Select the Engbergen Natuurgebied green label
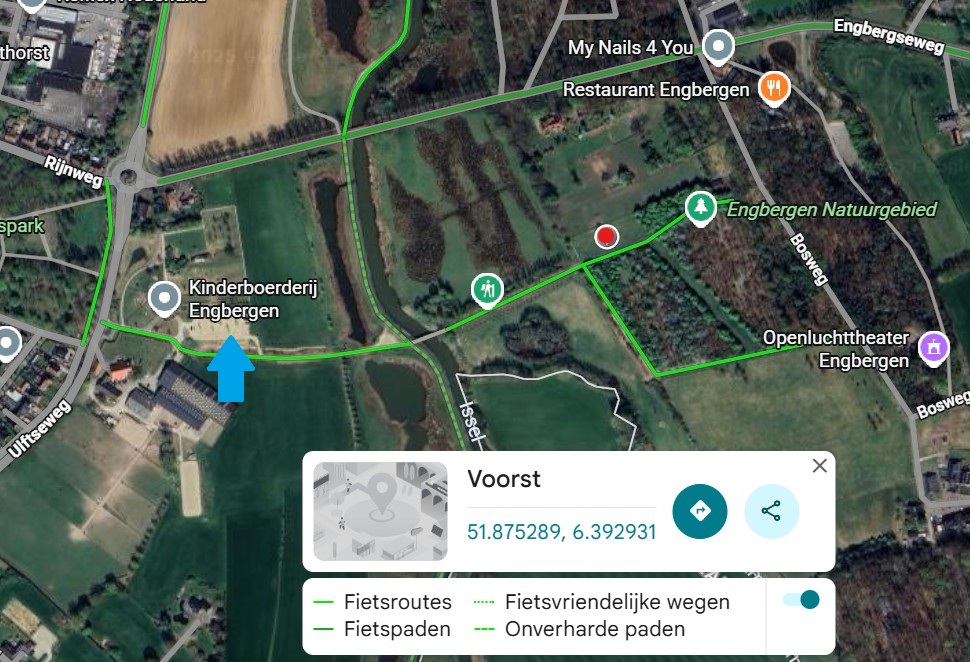This screenshot has width=970, height=662. pos(832,210)
